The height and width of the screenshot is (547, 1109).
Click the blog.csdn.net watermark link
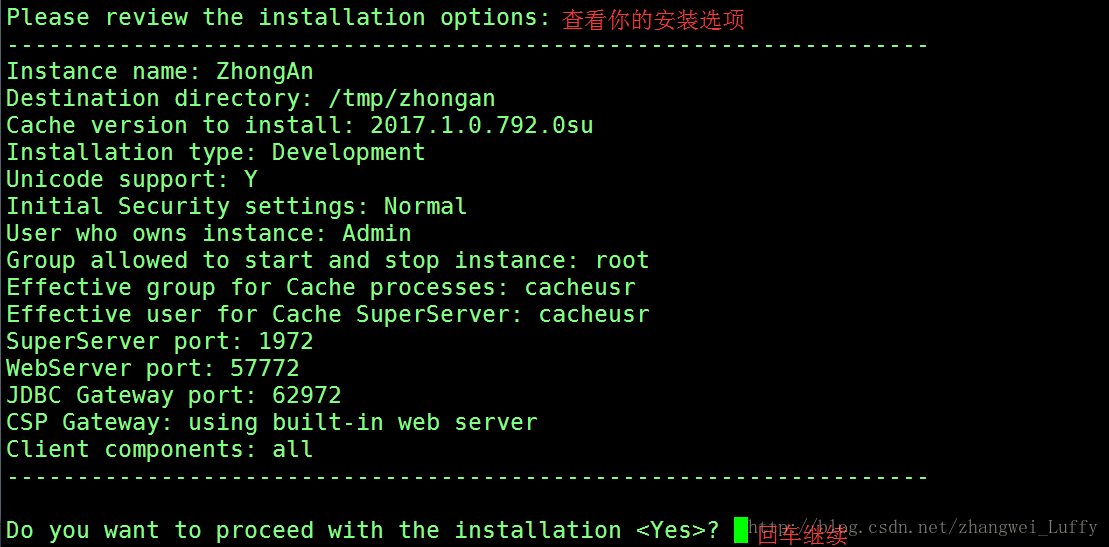pos(923,526)
